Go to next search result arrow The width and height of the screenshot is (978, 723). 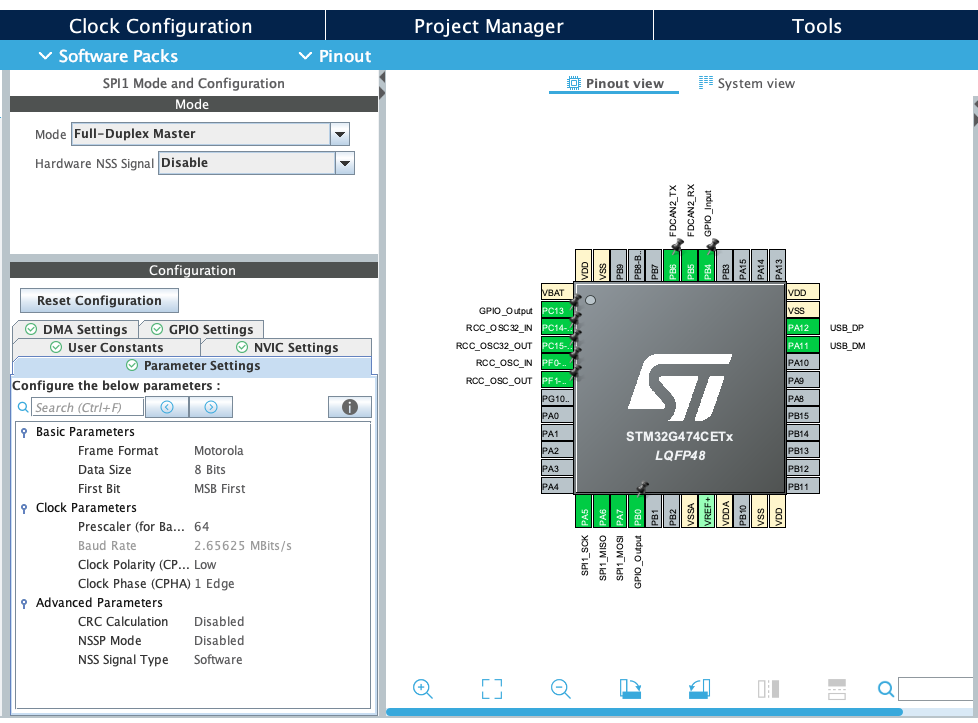click(x=211, y=407)
